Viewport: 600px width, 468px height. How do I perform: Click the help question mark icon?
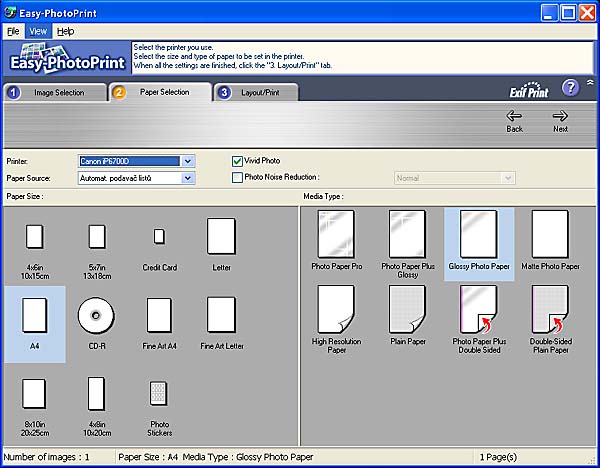[x=570, y=89]
